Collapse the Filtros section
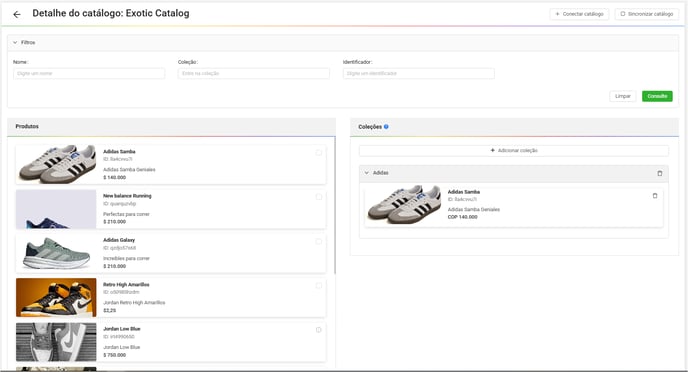The image size is (688, 372). click(15, 43)
